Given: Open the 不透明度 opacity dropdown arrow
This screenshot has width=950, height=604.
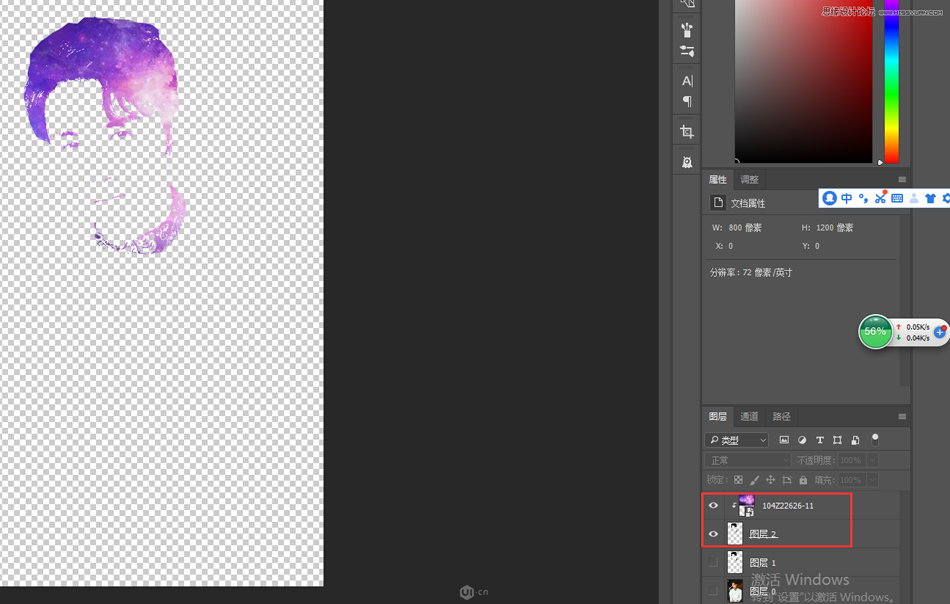Looking at the screenshot, I should coord(872,460).
